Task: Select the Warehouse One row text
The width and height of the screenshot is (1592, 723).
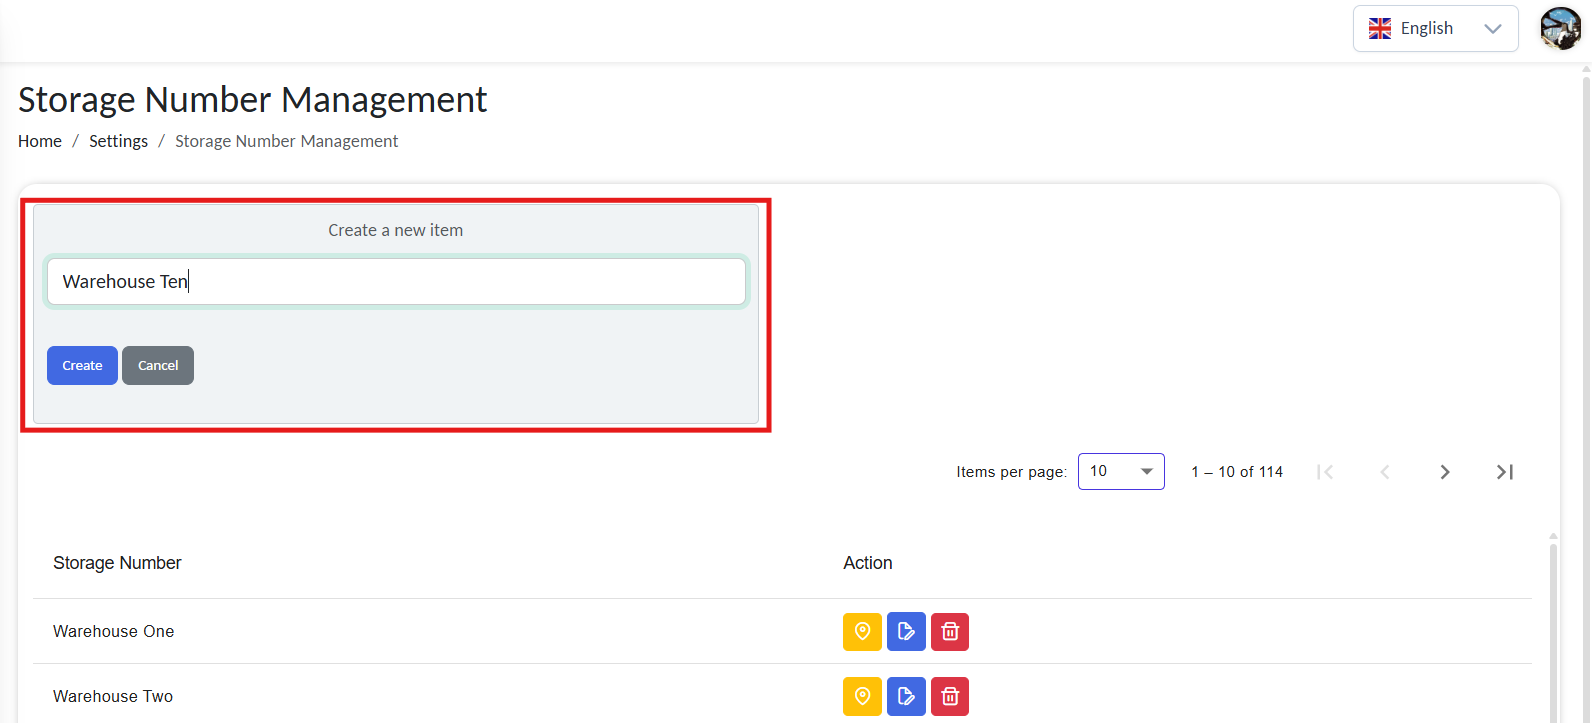Action: click(x=114, y=632)
